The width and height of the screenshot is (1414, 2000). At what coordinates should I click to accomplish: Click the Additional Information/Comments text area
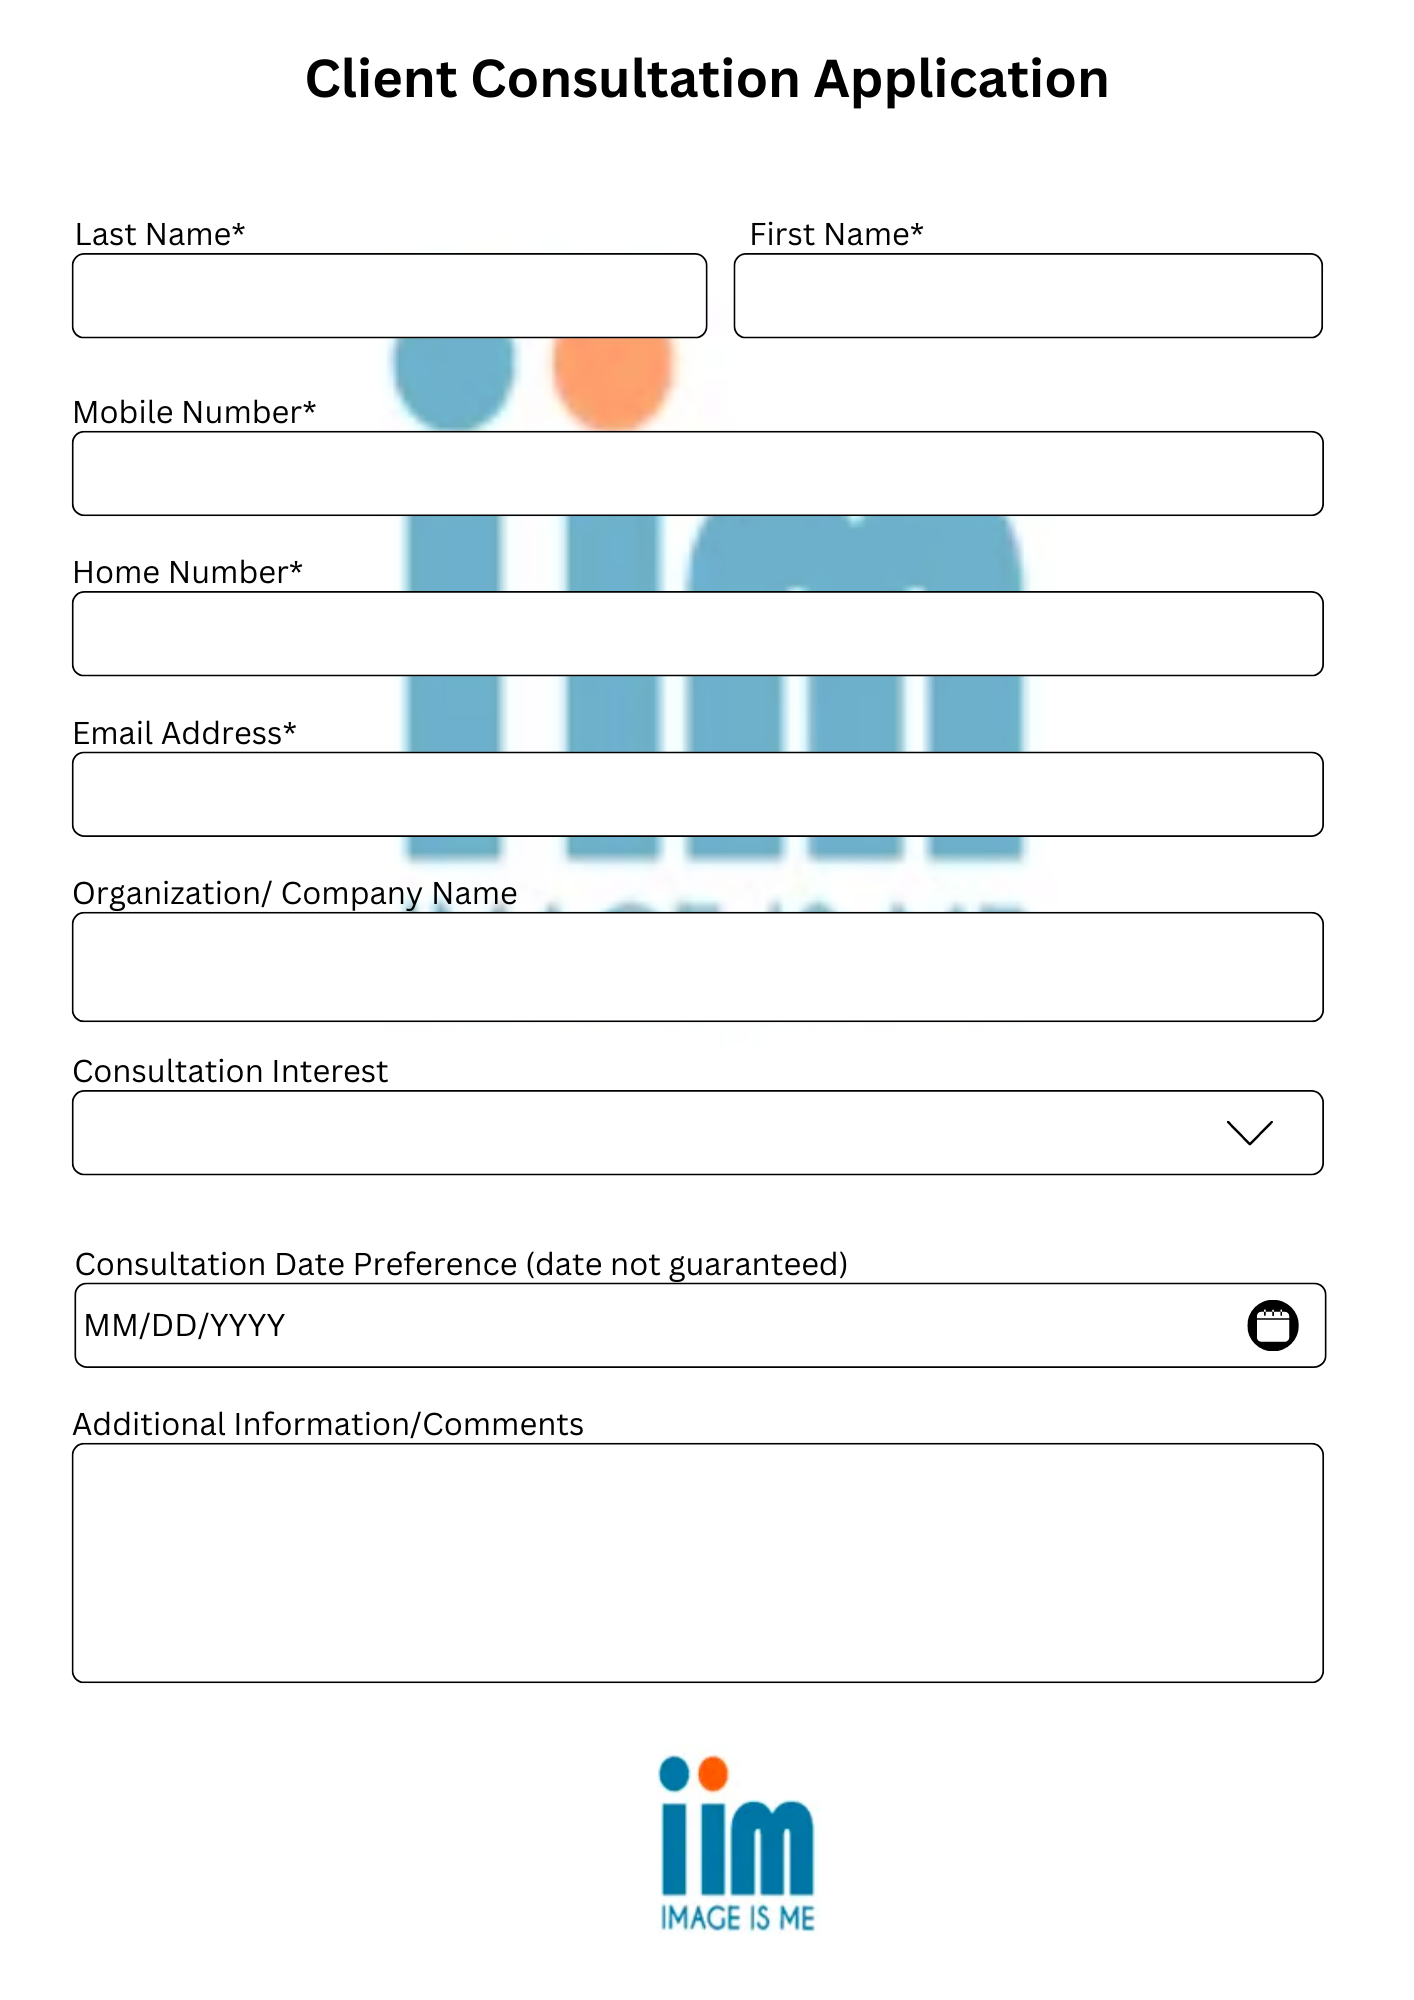(698, 1563)
